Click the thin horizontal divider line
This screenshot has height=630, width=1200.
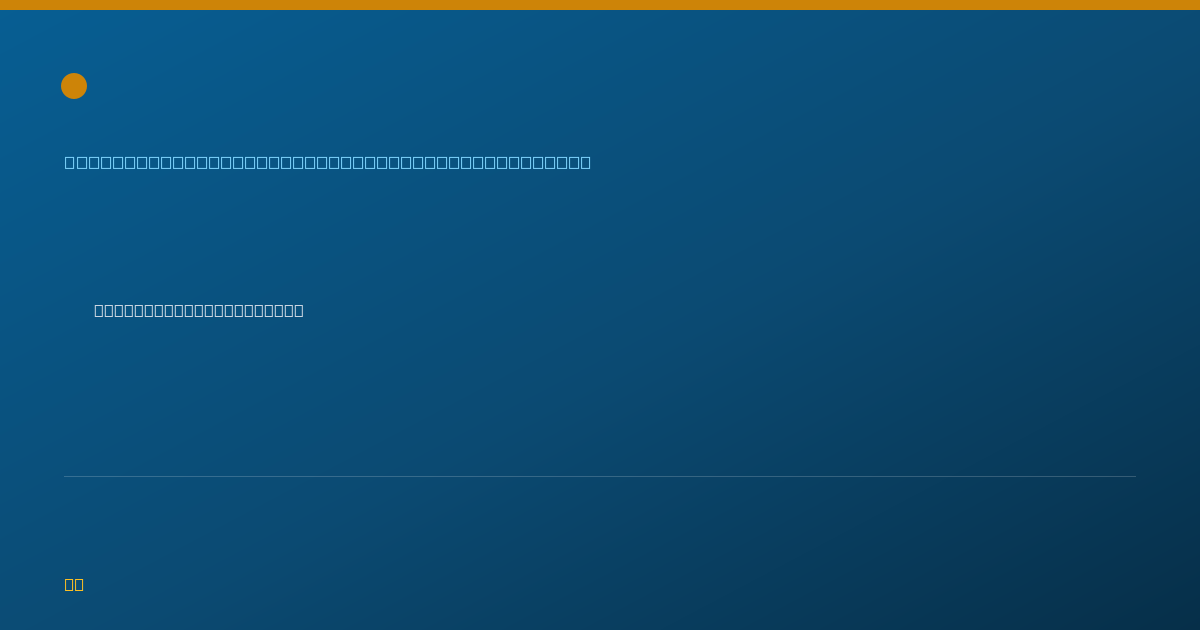[x=600, y=476]
